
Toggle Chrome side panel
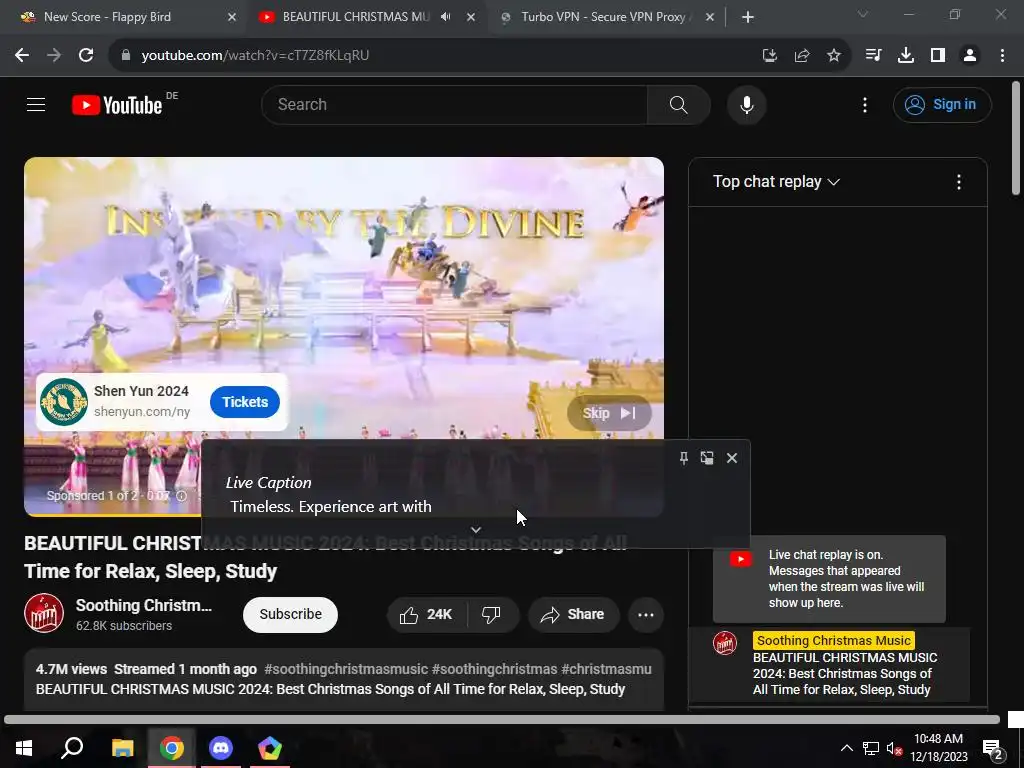tap(938, 56)
